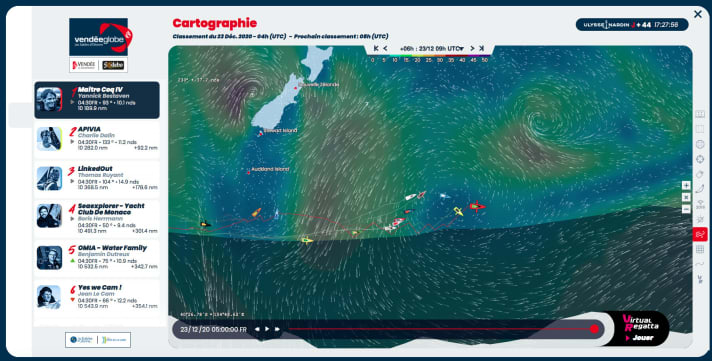Click the Ulysse Nardin countdown timer
712x361 pixels.
pyautogui.click(x=632, y=25)
